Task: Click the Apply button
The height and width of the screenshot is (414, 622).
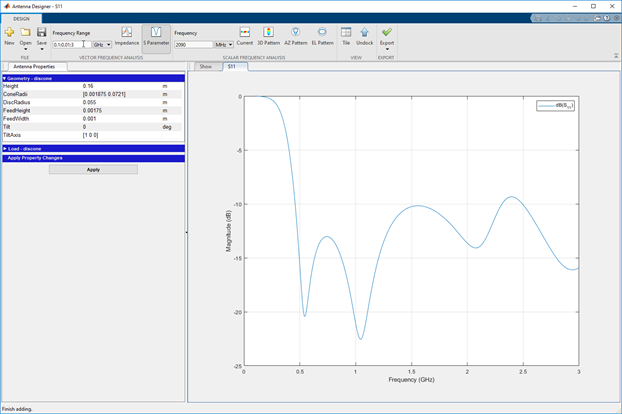Action: coord(93,169)
